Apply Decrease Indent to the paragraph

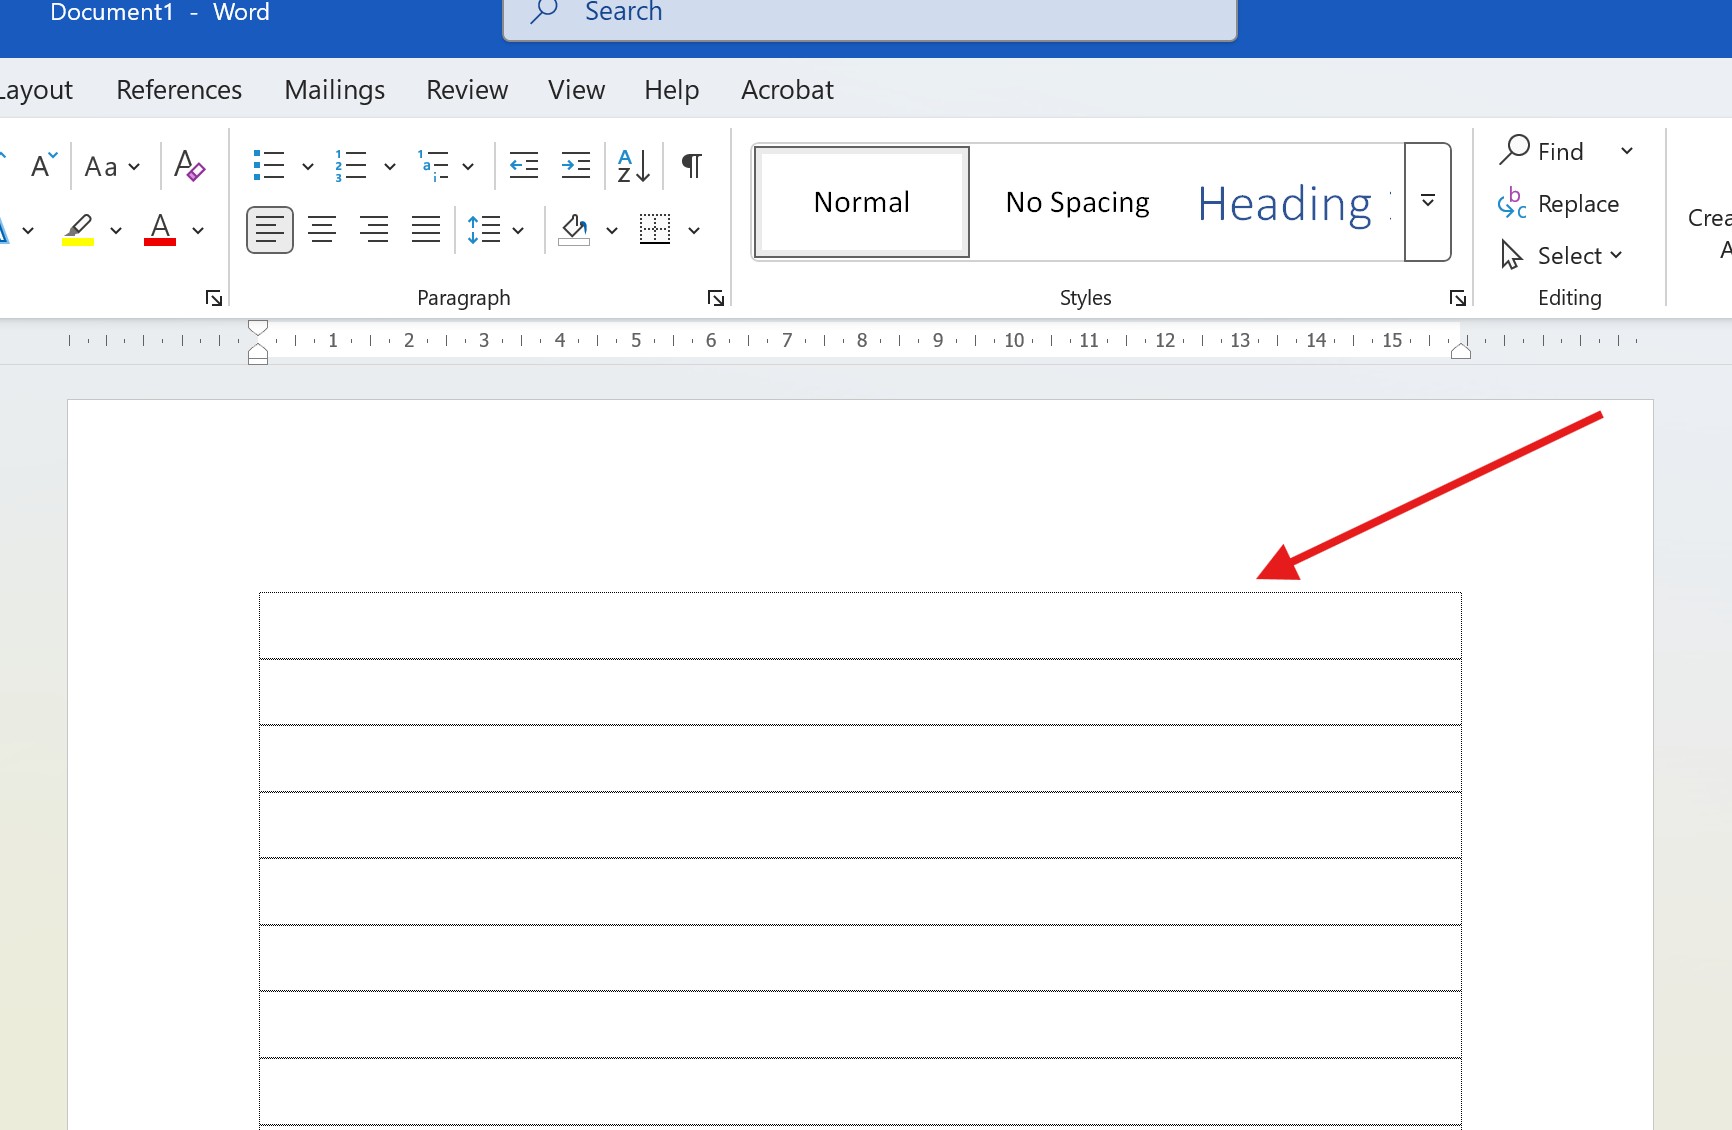tap(523, 165)
